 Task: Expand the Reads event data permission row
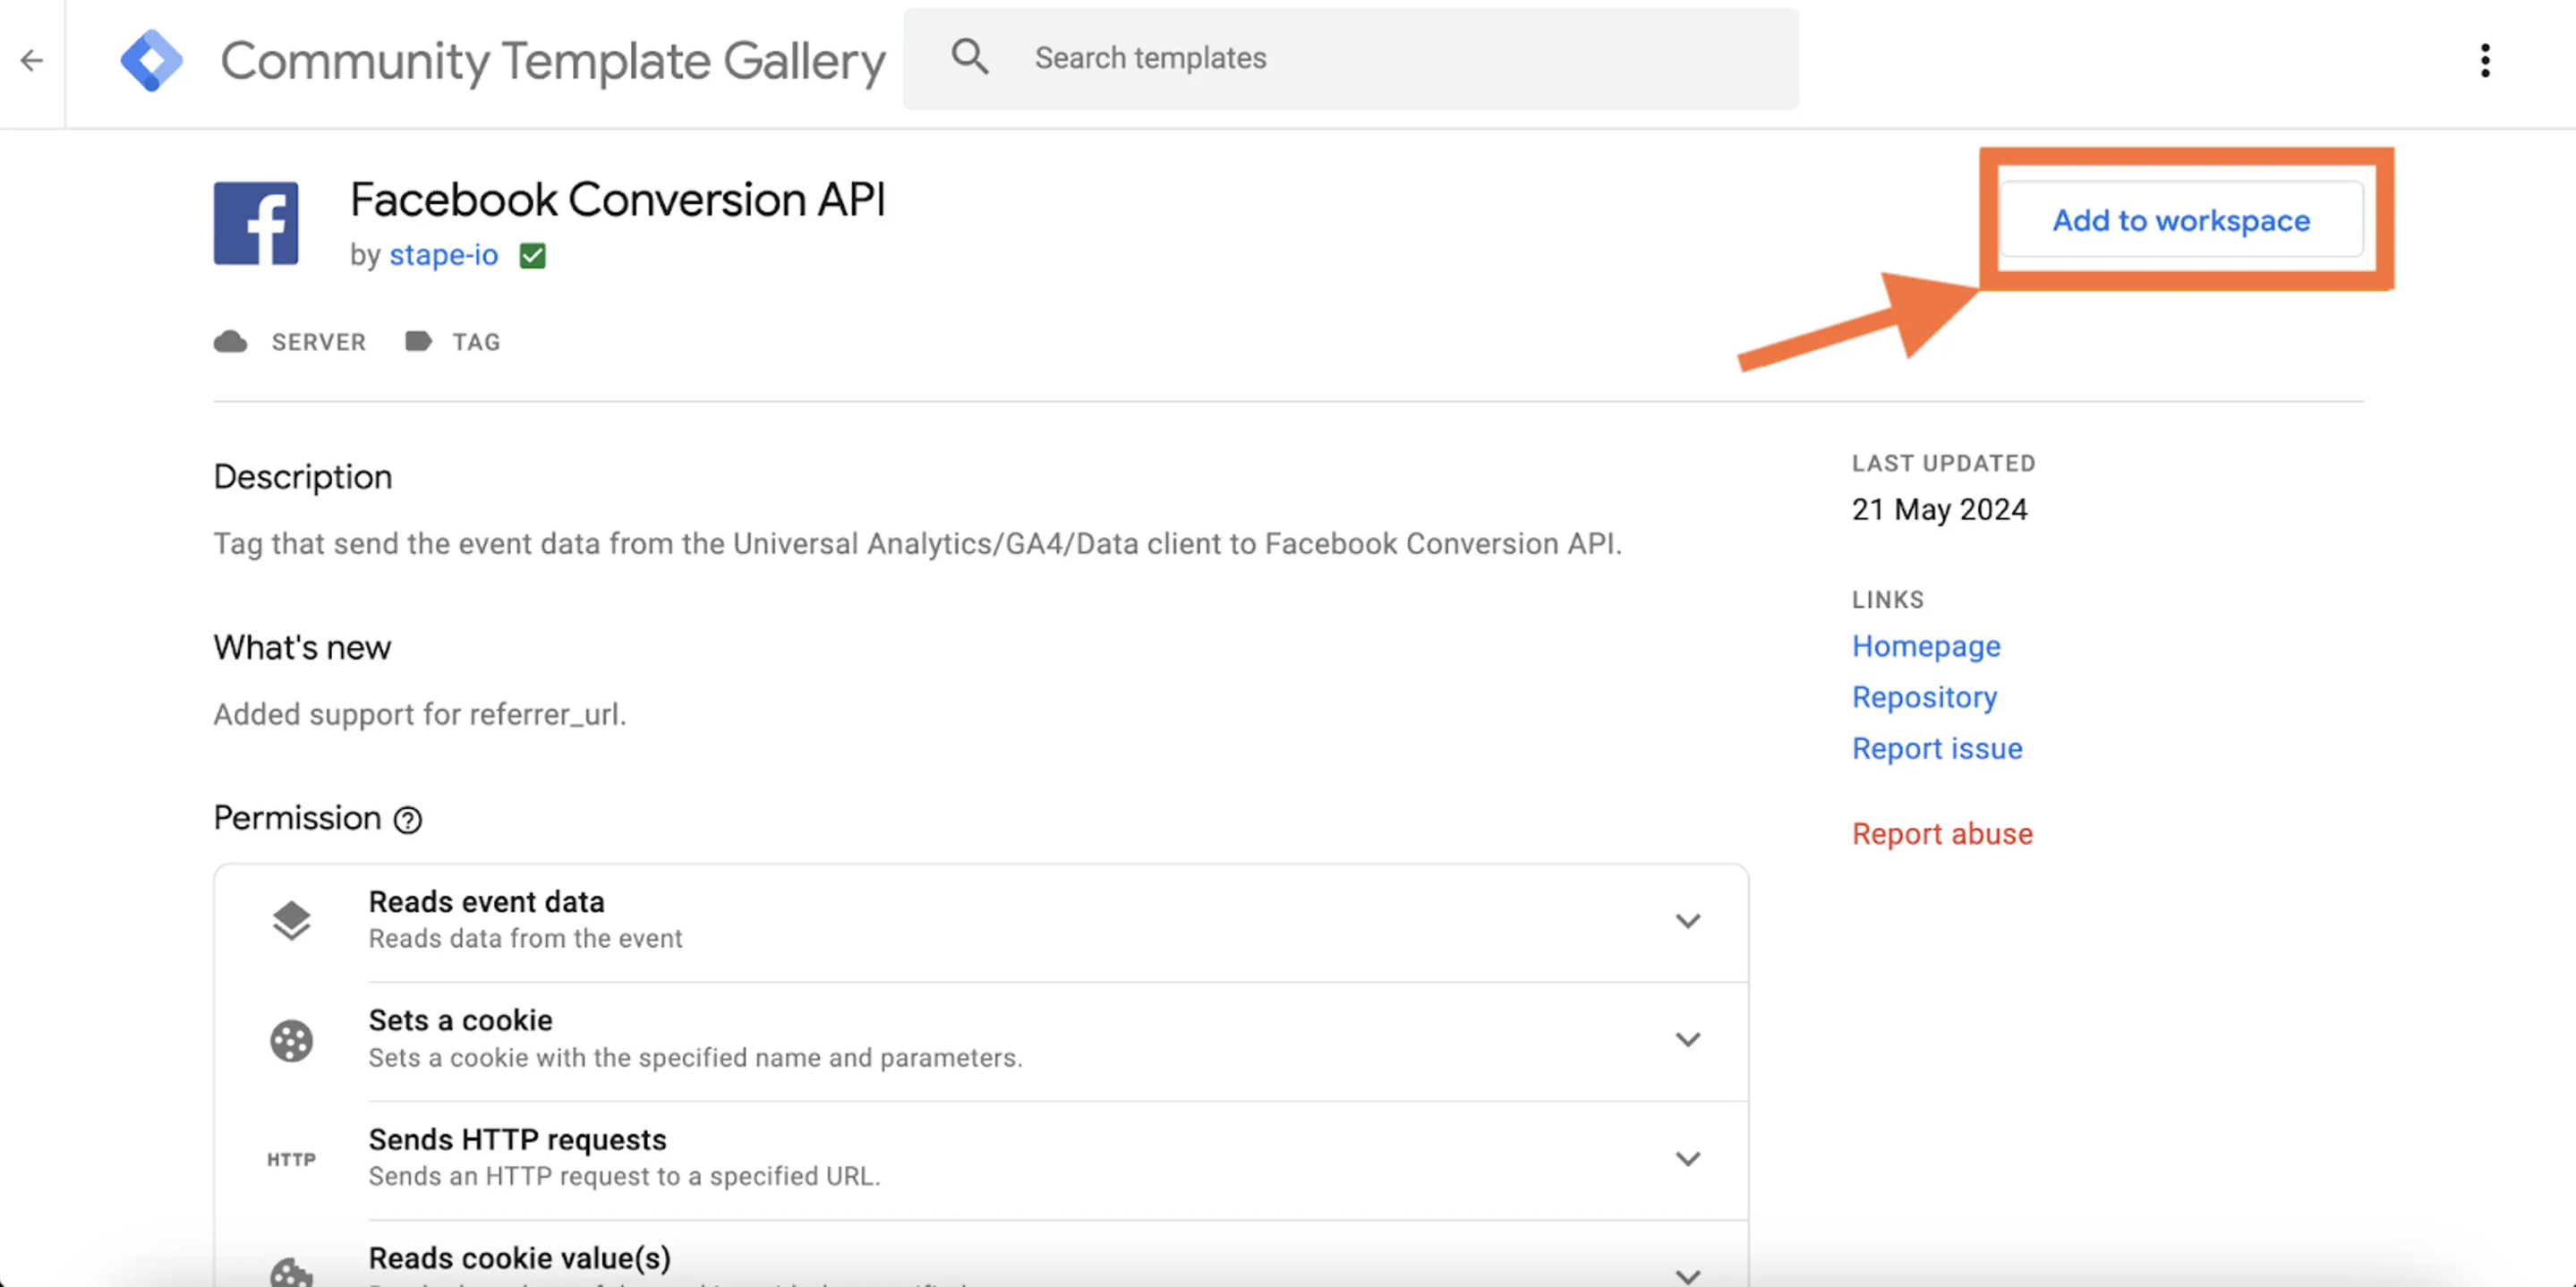[x=1689, y=919]
